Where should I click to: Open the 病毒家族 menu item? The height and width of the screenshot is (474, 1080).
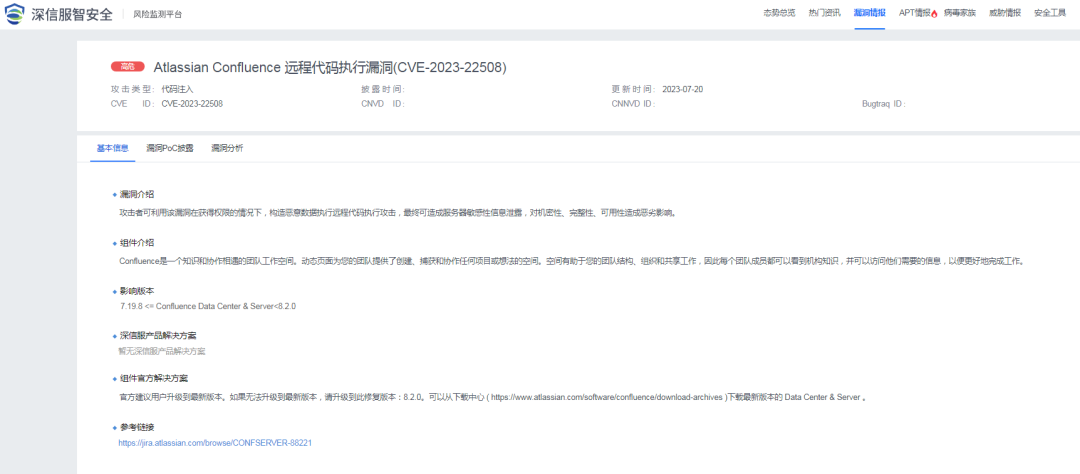coord(960,13)
